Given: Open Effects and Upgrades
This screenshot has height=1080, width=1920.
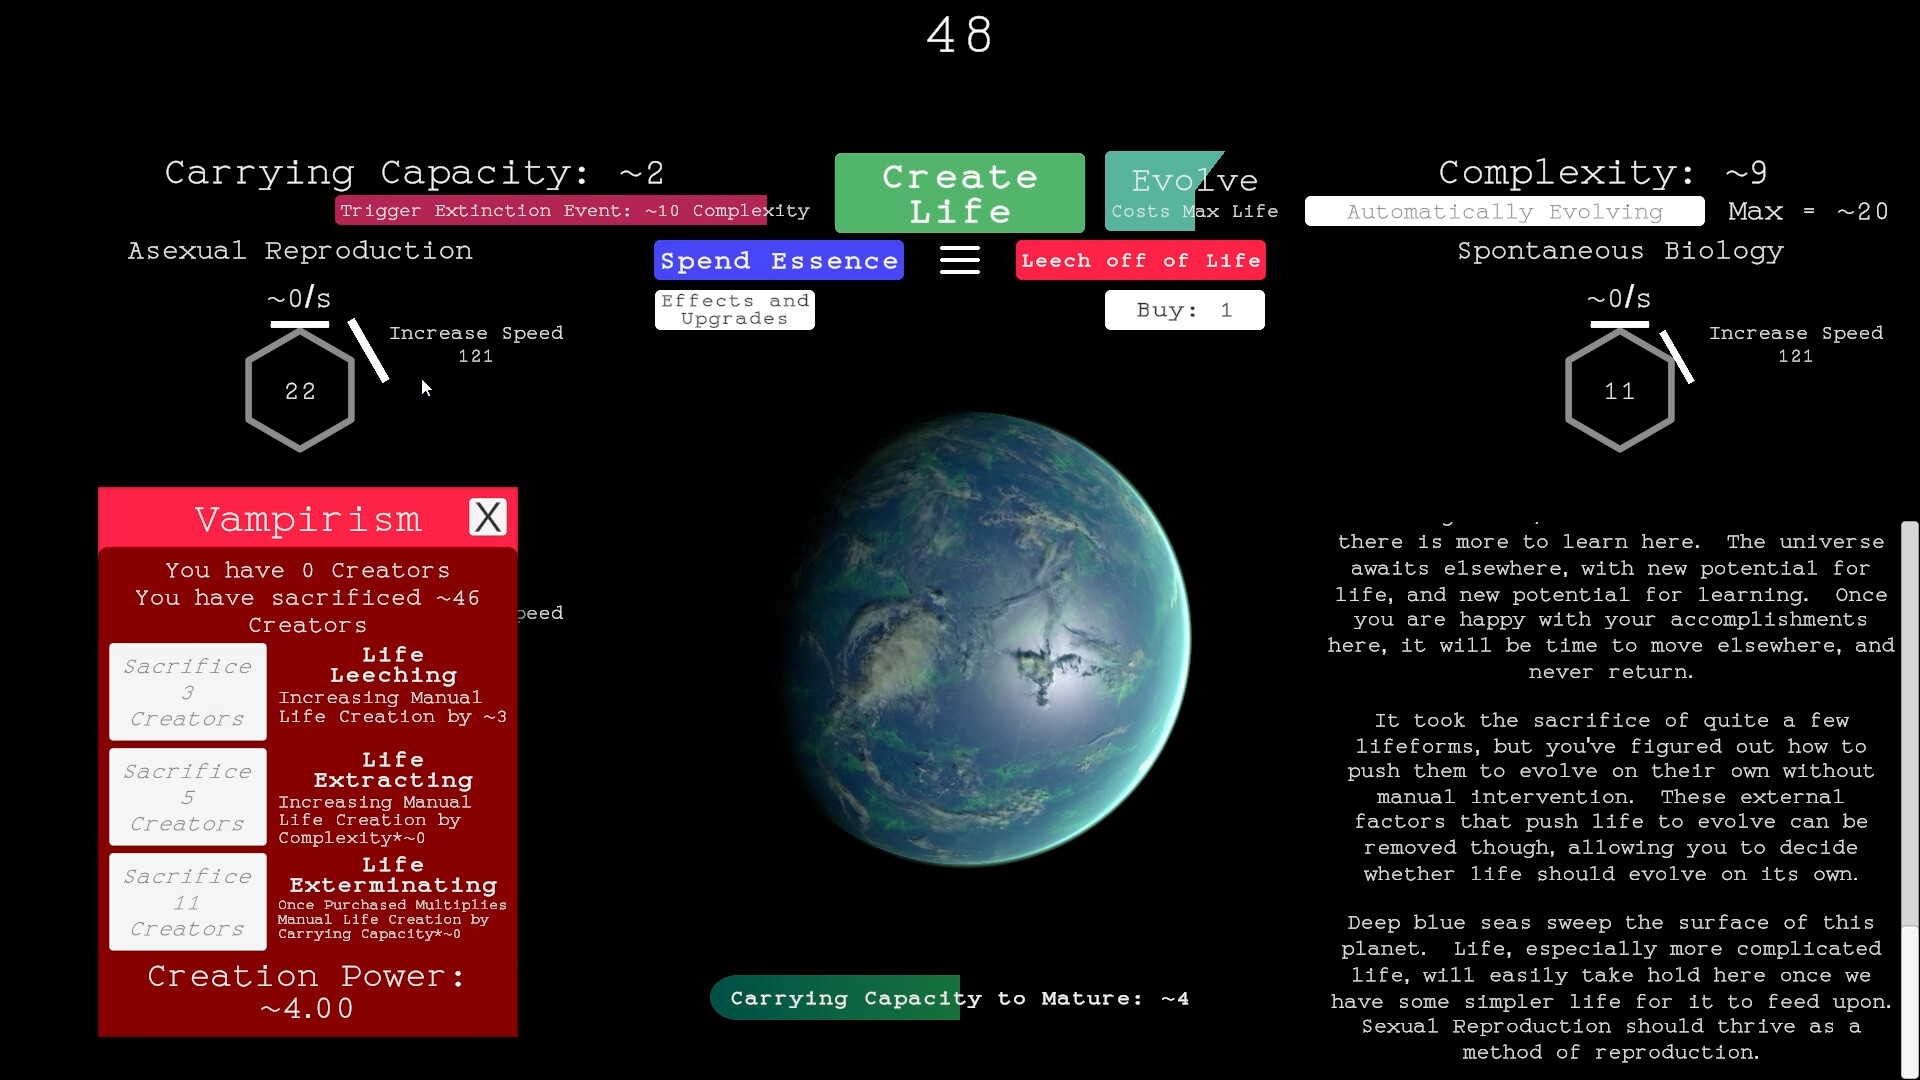Looking at the screenshot, I should pyautogui.click(x=734, y=309).
